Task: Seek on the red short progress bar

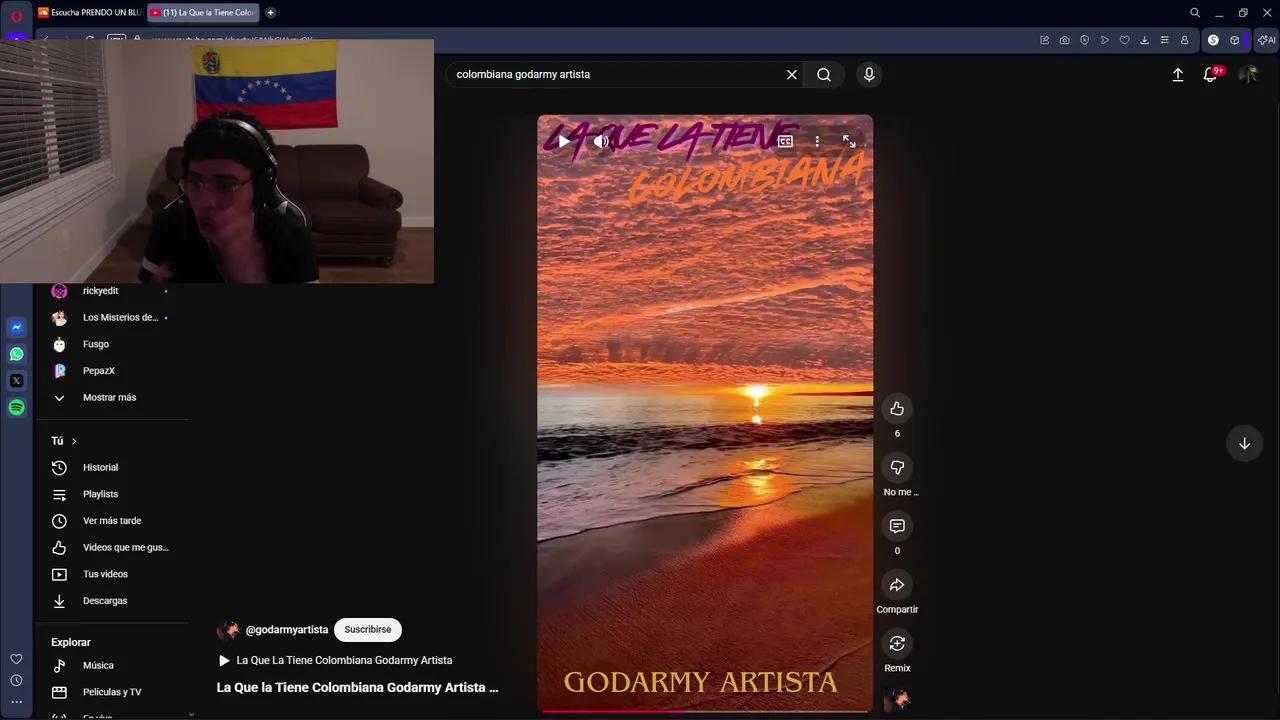Action: [705, 711]
